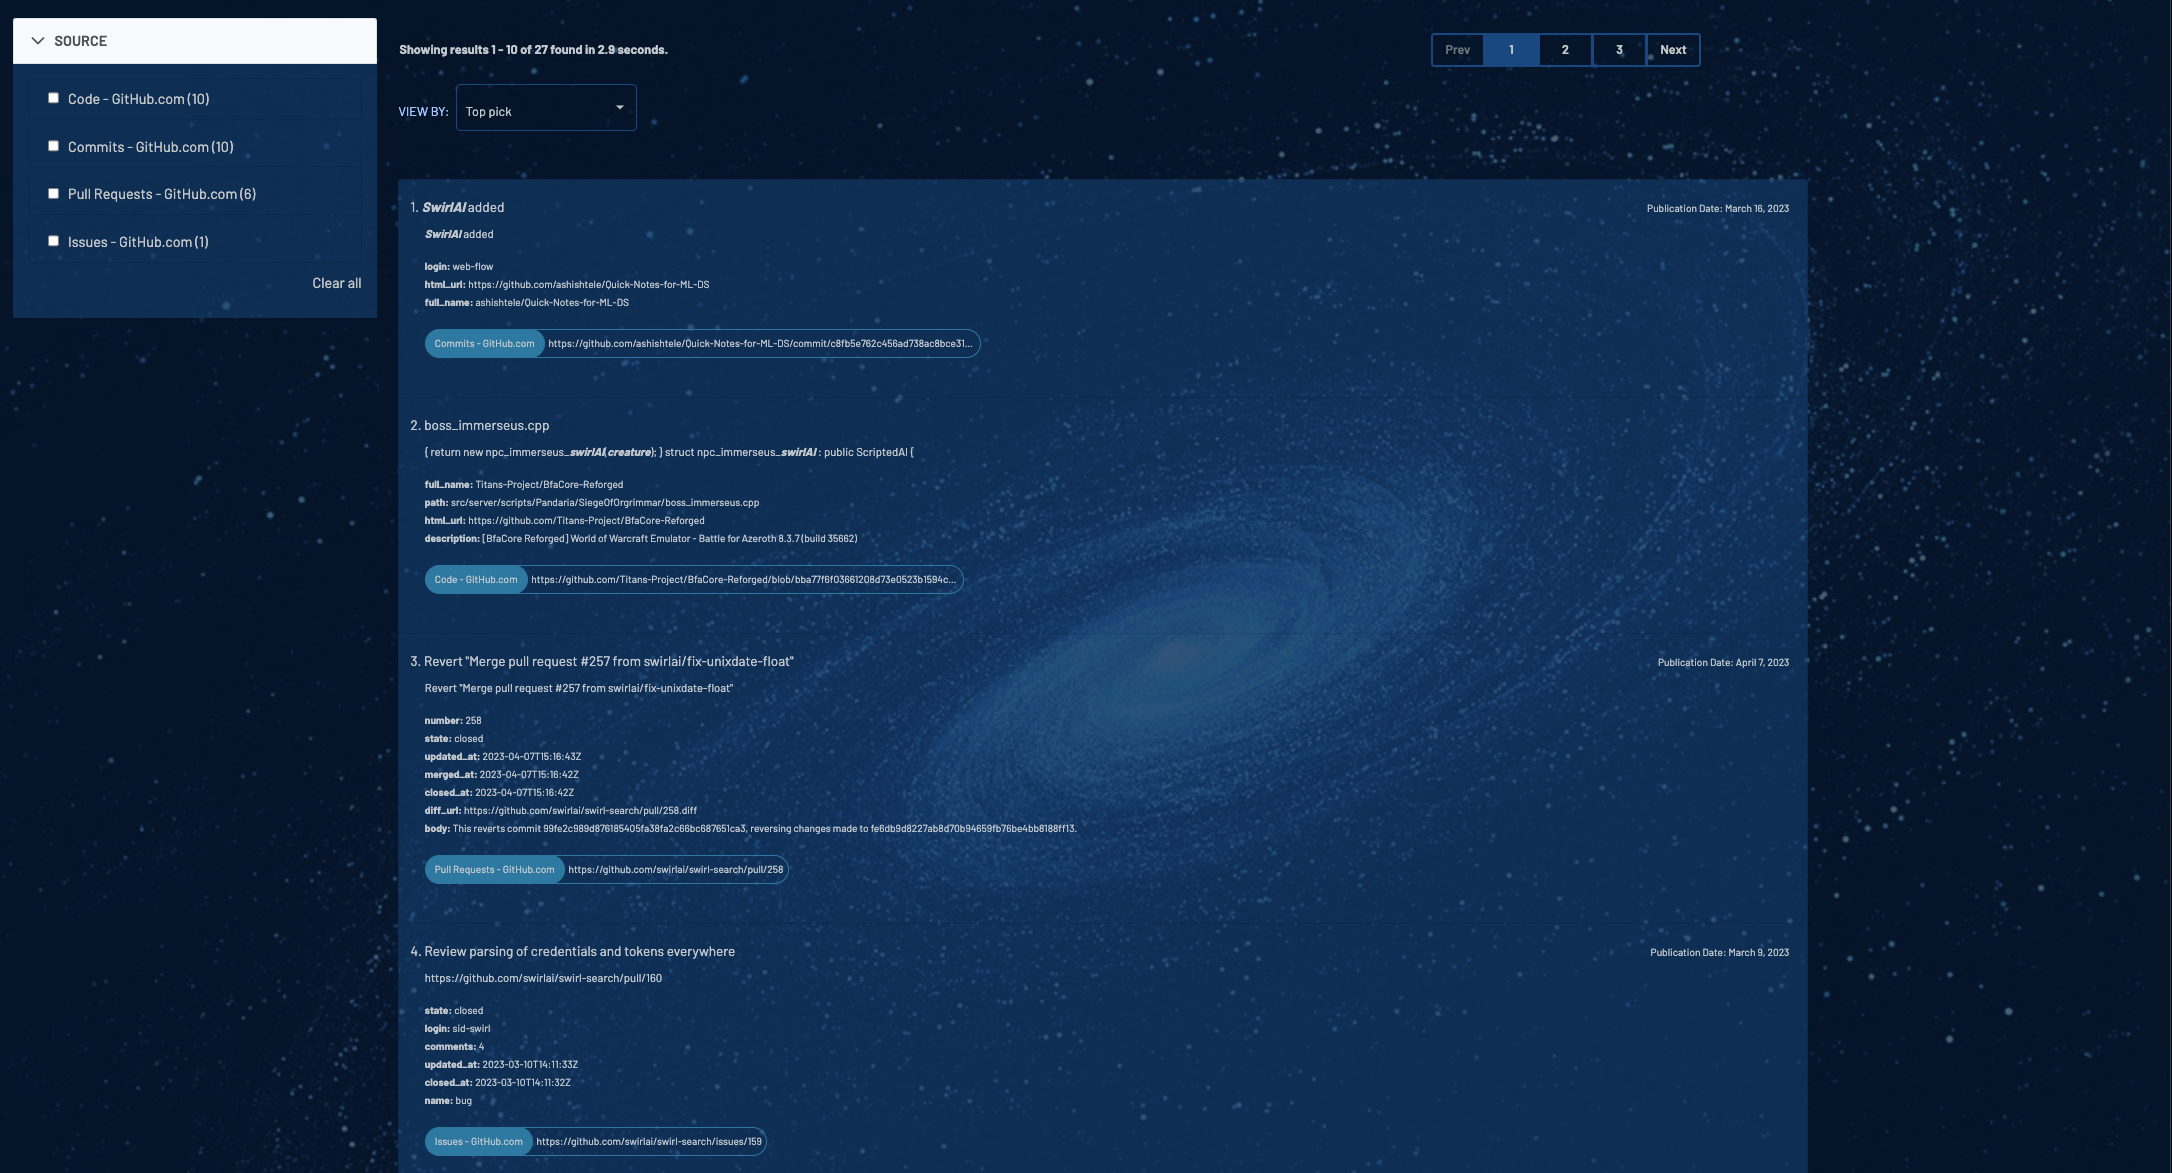Open the boss_immerseus.cpp result title

[x=486, y=425]
